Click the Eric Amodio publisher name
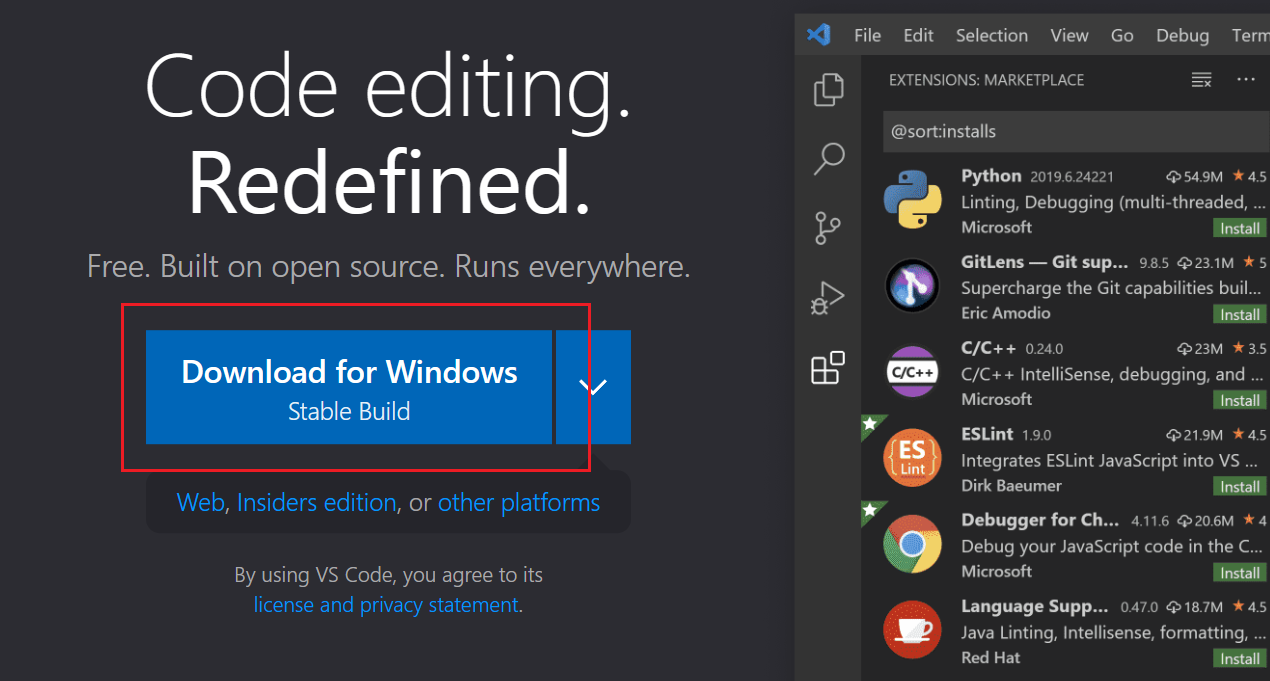The width and height of the screenshot is (1270, 681). point(1005,313)
